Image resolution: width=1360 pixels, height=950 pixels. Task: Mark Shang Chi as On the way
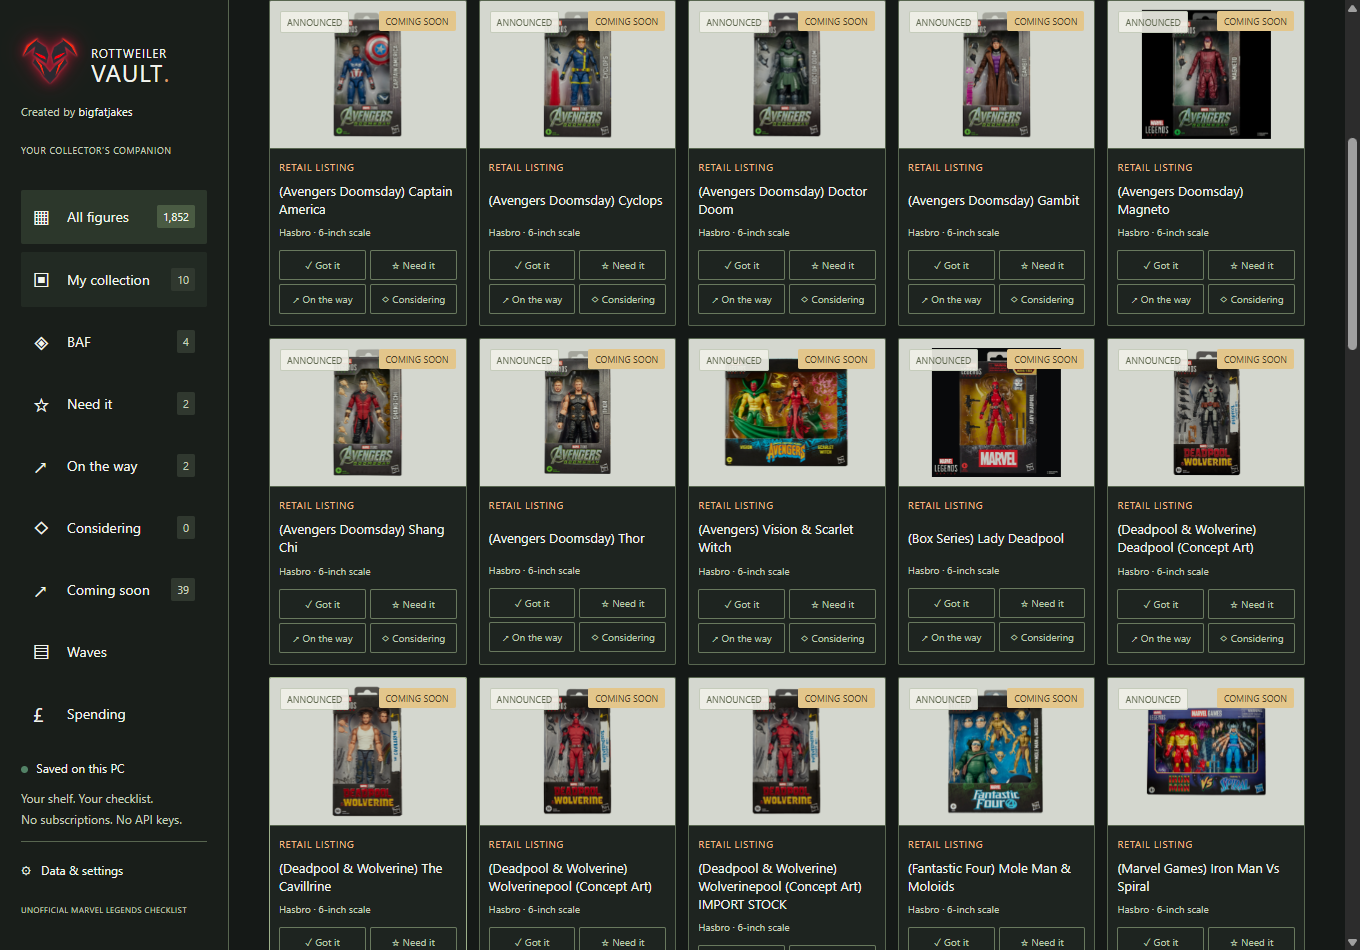point(323,638)
